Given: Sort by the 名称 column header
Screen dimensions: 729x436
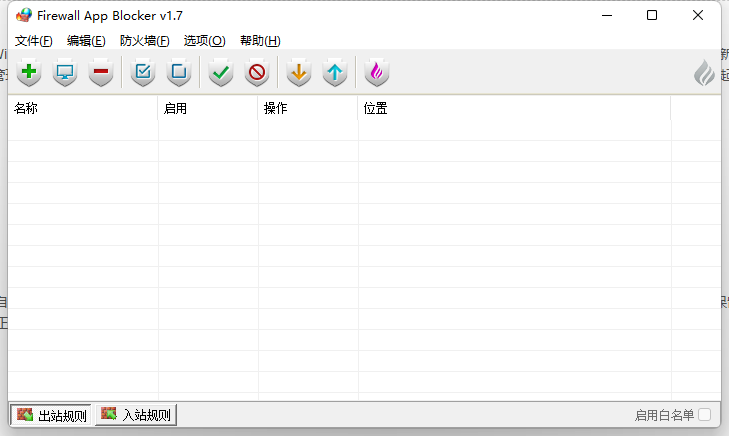Looking at the screenshot, I should pos(83,108).
